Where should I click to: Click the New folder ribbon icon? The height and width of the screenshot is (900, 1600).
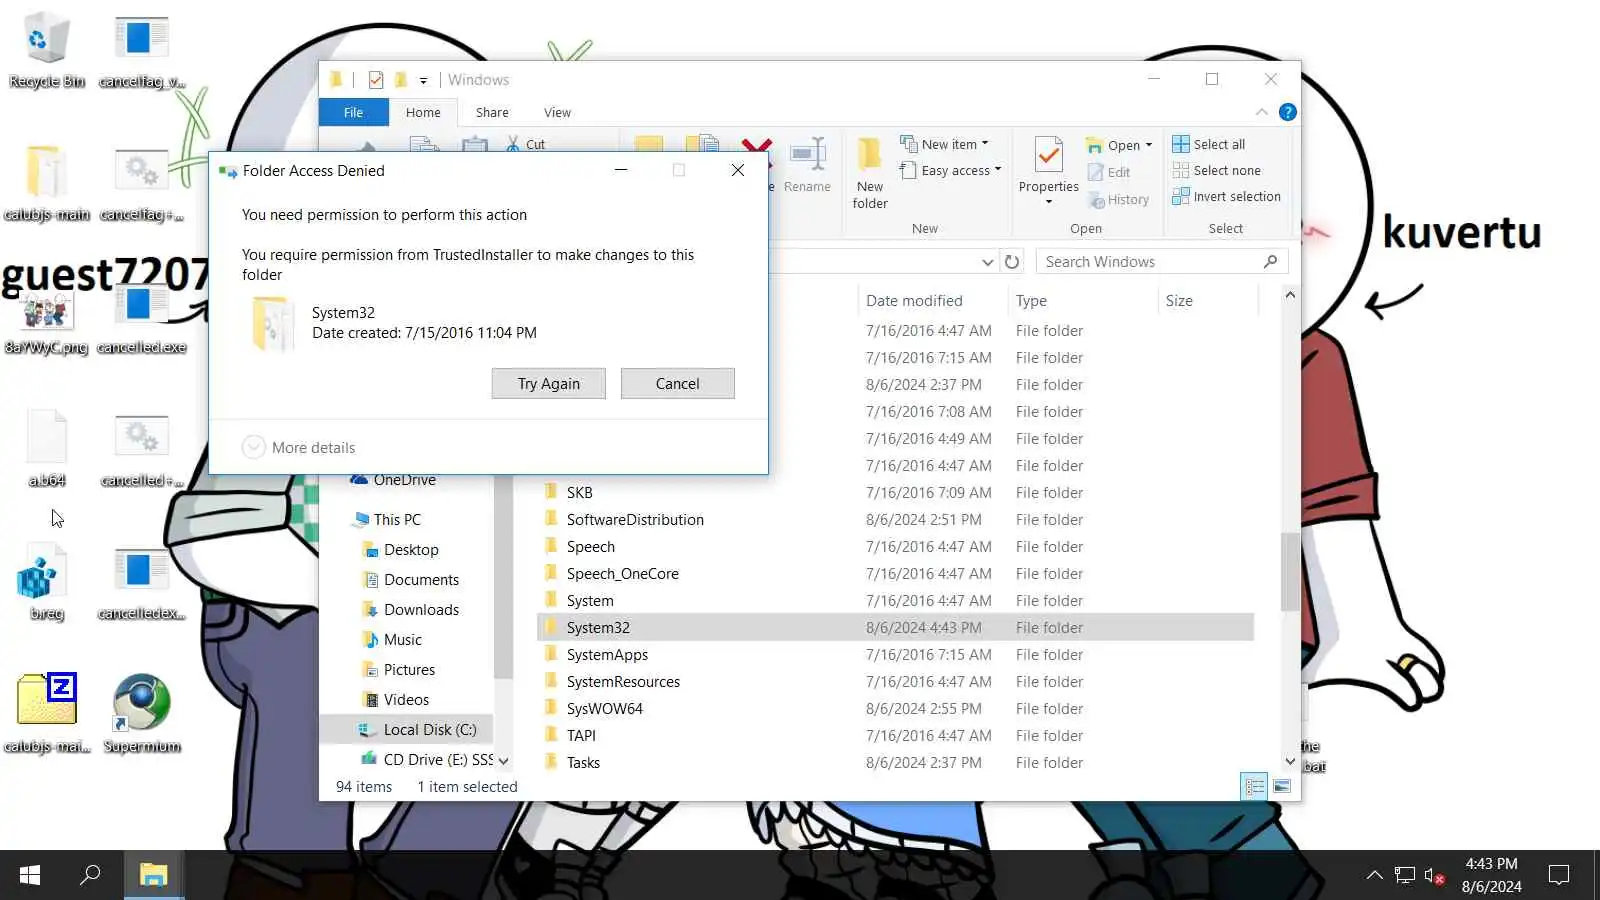tap(870, 173)
